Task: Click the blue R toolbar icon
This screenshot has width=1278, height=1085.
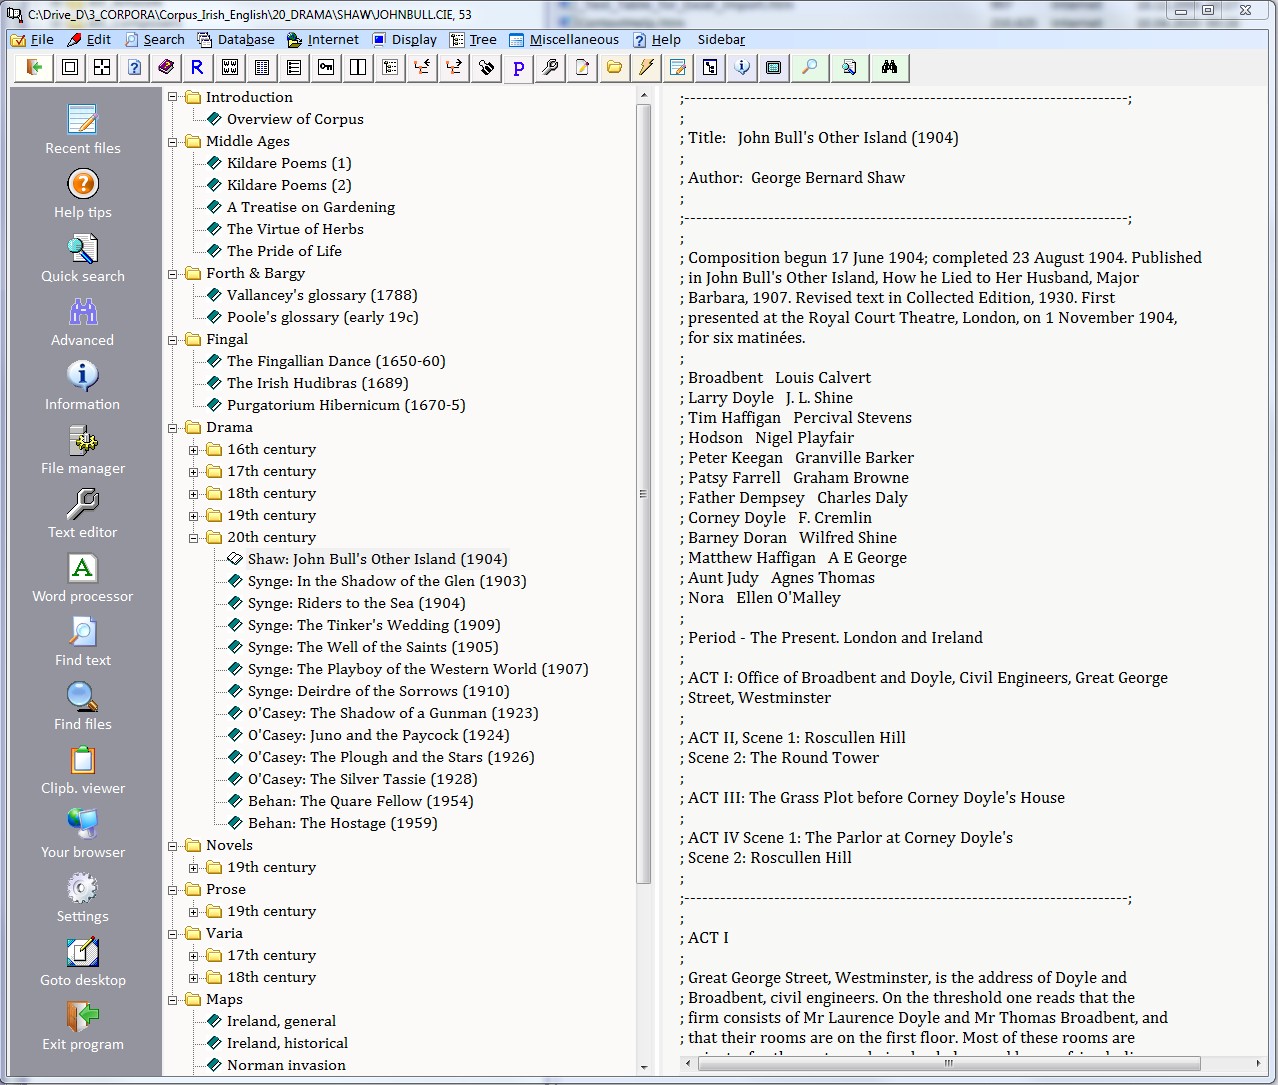Action: [x=197, y=67]
